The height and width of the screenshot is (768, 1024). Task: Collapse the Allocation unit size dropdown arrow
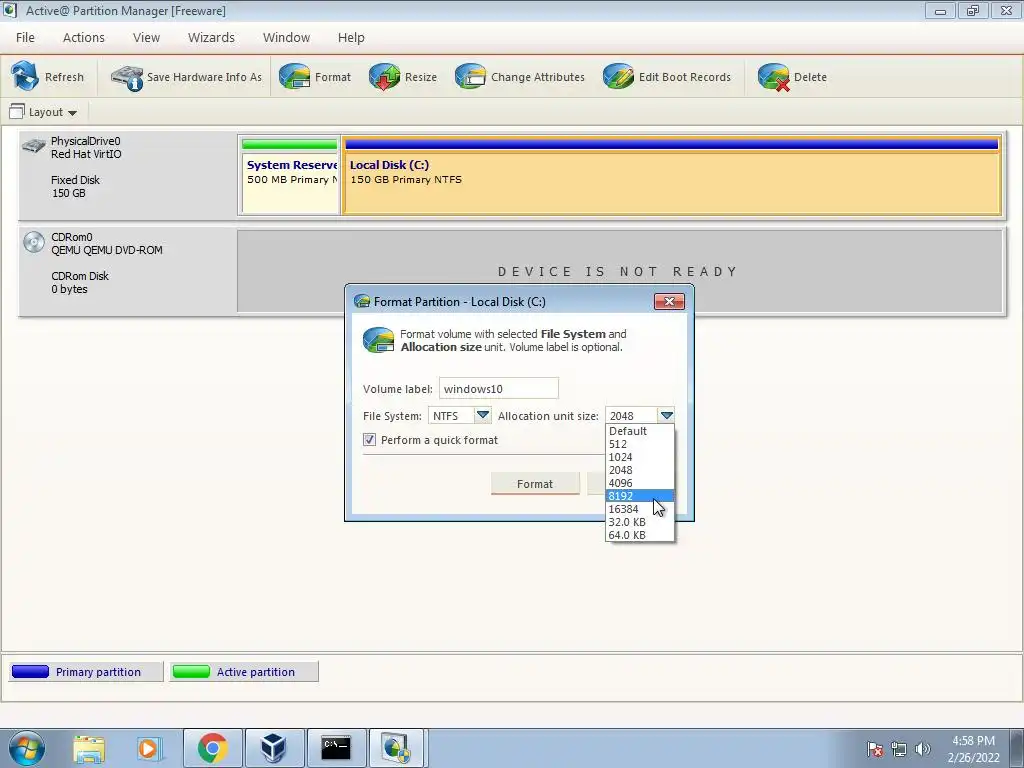pos(666,415)
